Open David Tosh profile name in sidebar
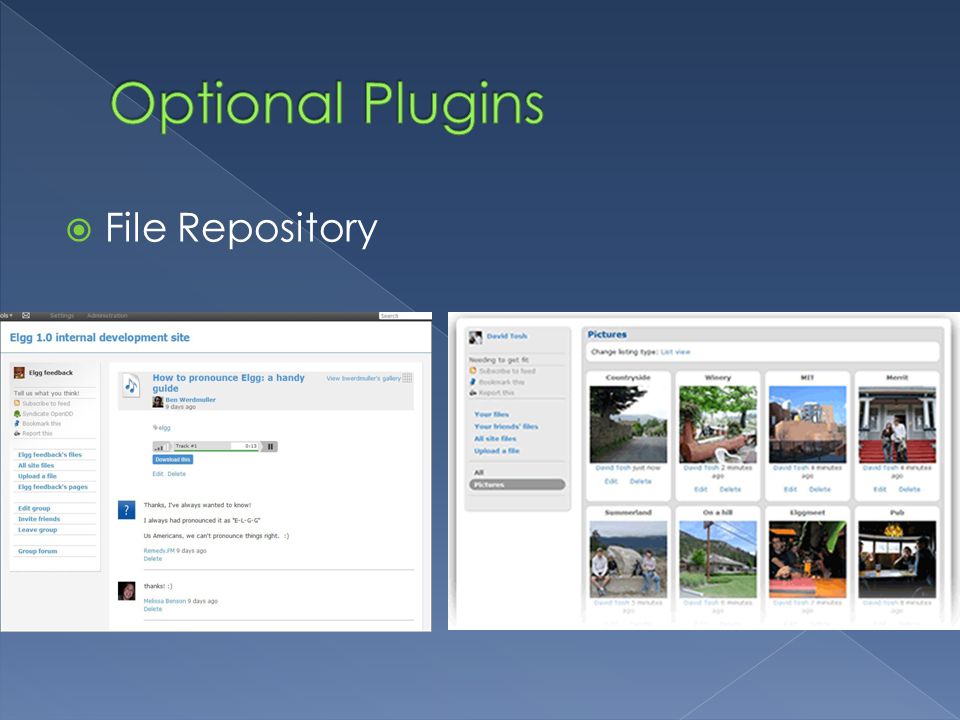This screenshot has width=960, height=720. pos(507,336)
